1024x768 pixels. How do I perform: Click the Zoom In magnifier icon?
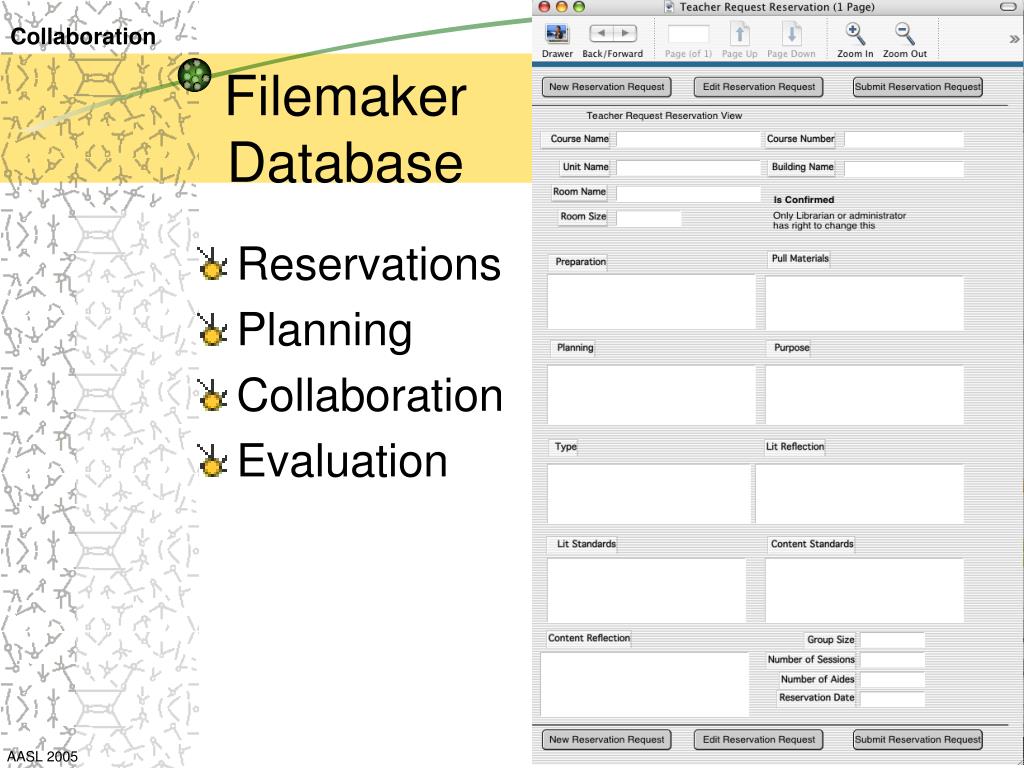coord(855,34)
